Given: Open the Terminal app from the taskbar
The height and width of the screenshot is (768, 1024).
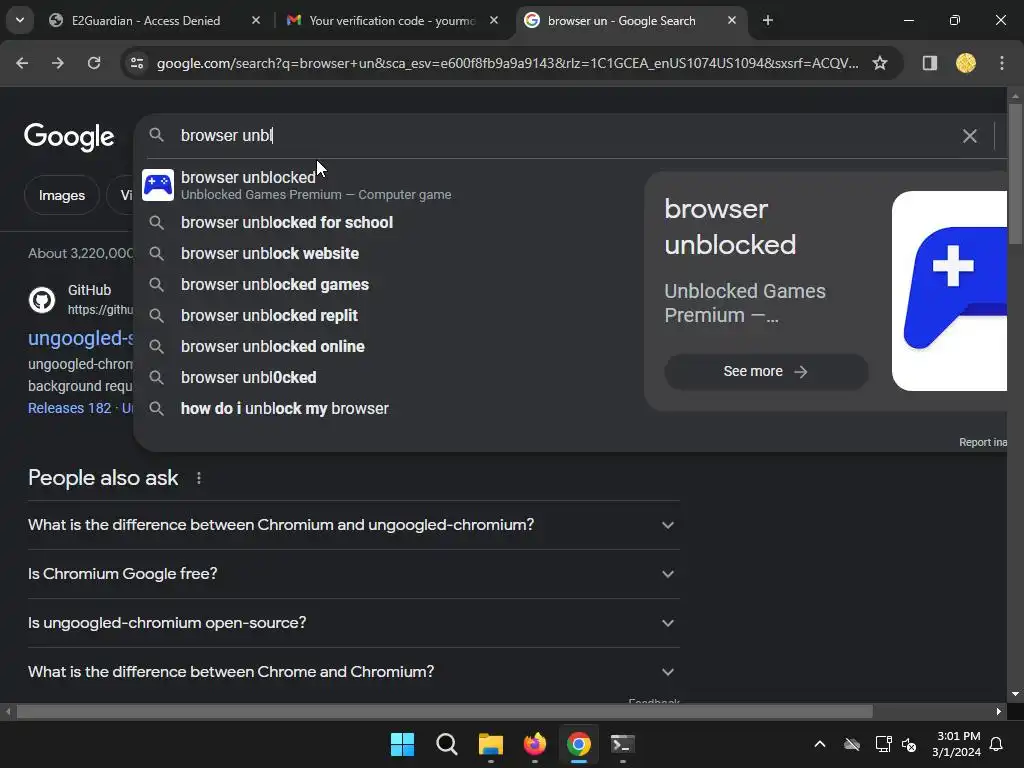Looking at the screenshot, I should pos(622,744).
